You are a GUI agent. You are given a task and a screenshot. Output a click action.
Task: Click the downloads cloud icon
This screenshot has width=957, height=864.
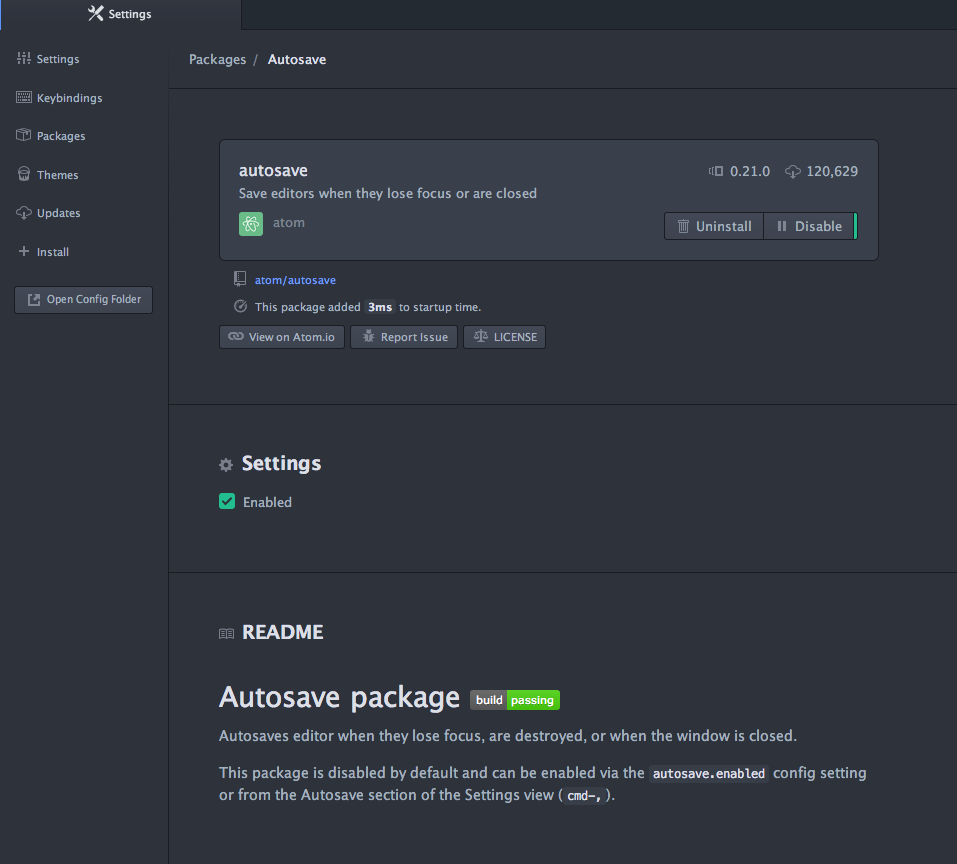(x=793, y=171)
